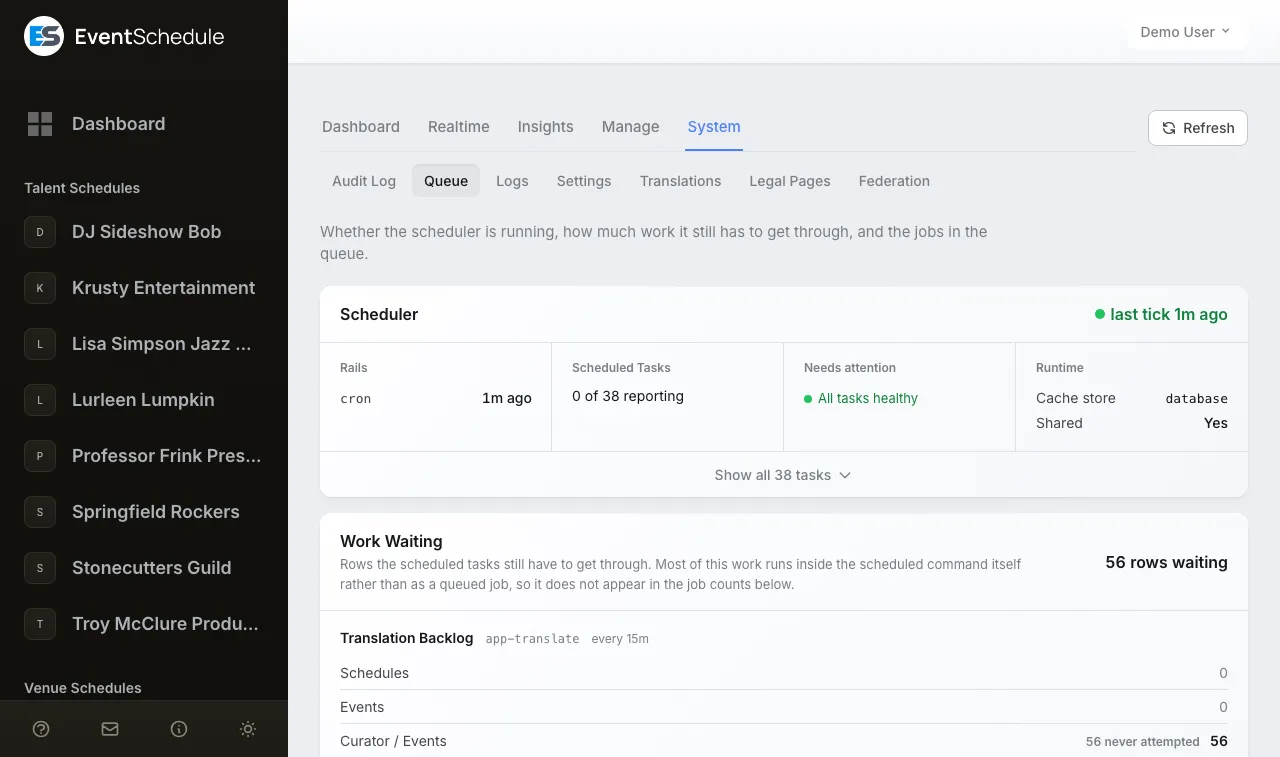This screenshot has width=1280, height=757.
Task: Open the Krusty Entertainment schedule
Action: (164, 288)
